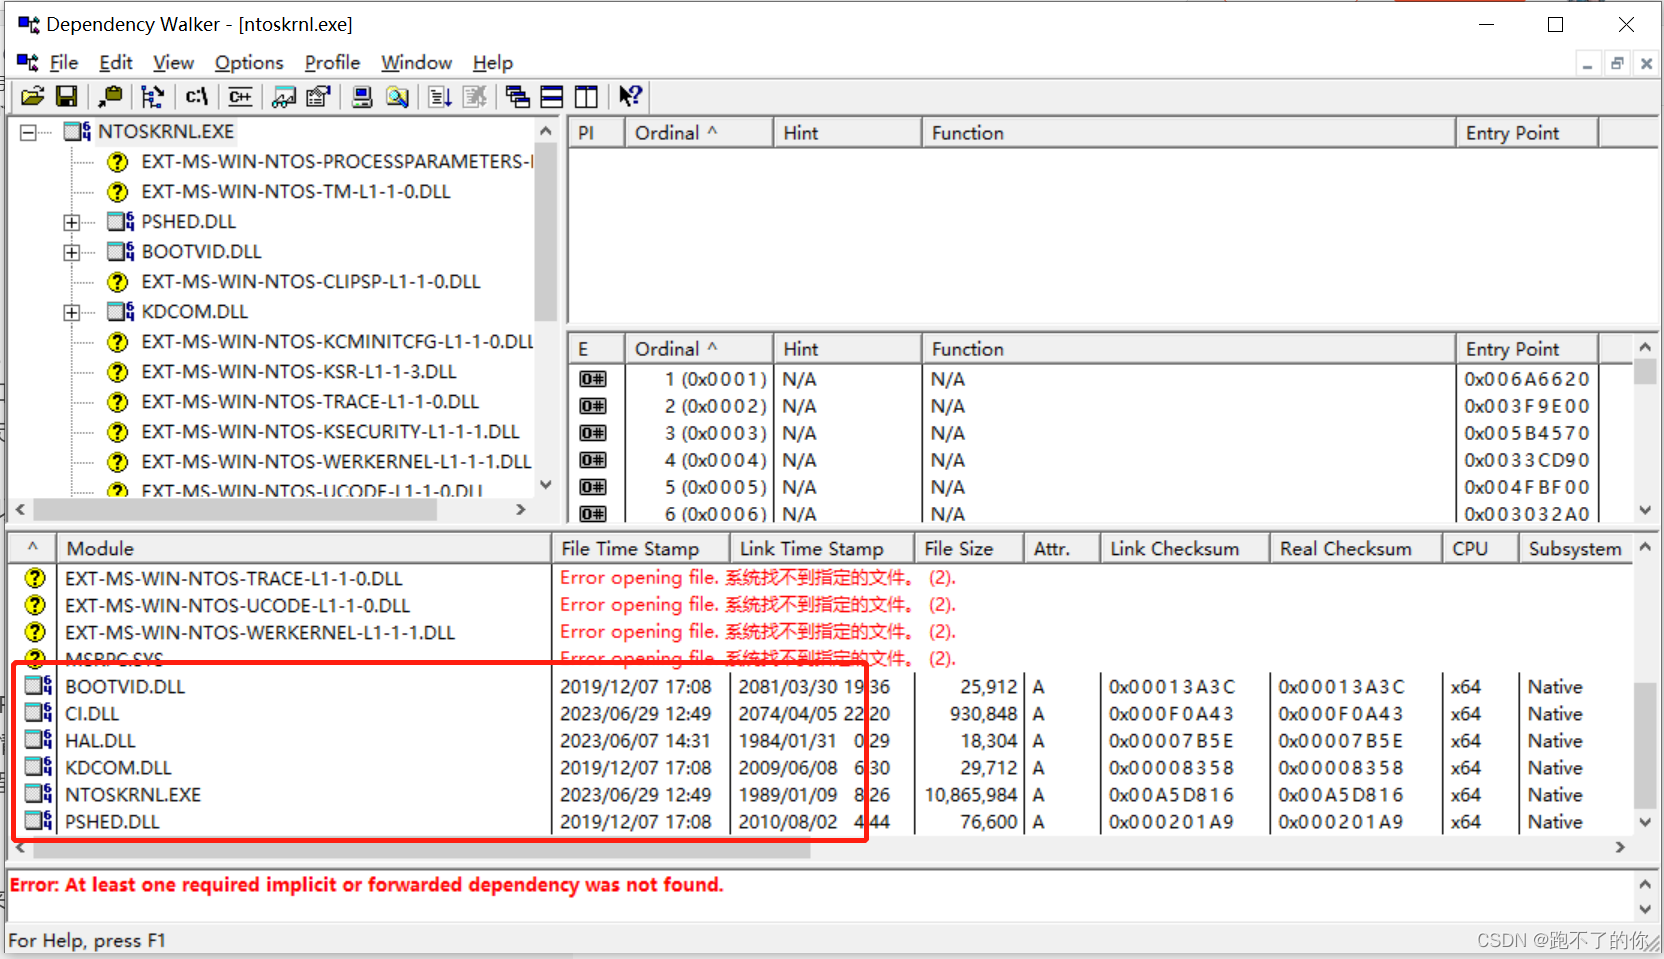
Task: Click Configure Module Search Order icon
Action: (397, 96)
